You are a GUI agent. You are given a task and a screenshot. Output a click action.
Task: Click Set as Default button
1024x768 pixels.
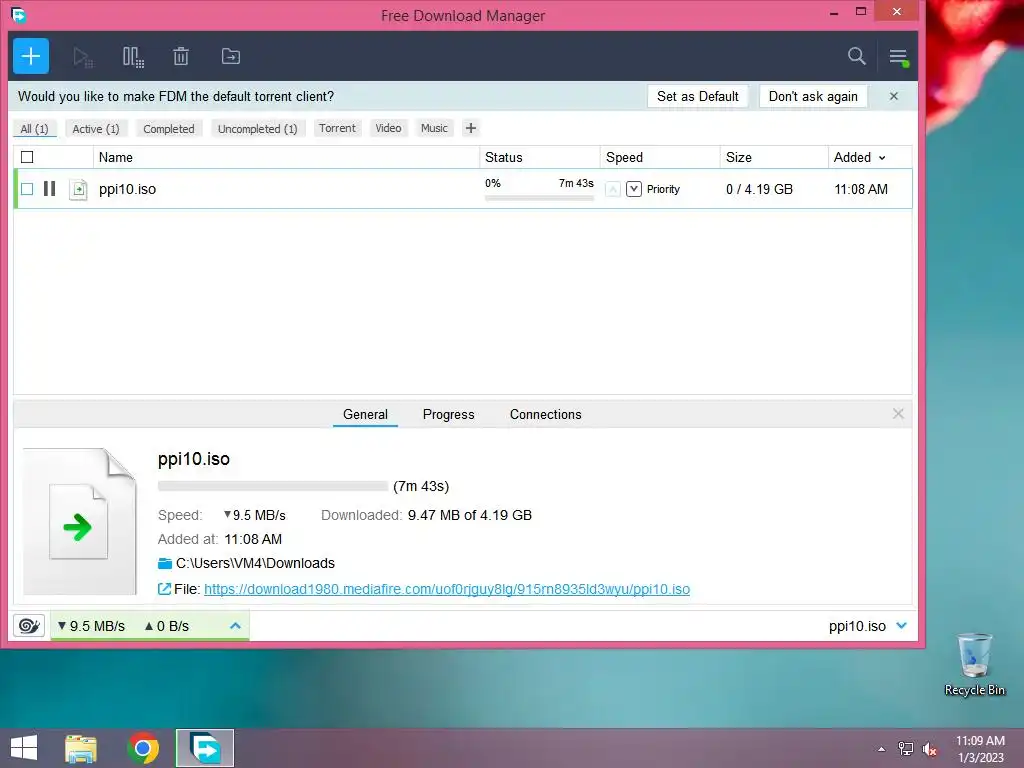pyautogui.click(x=697, y=96)
